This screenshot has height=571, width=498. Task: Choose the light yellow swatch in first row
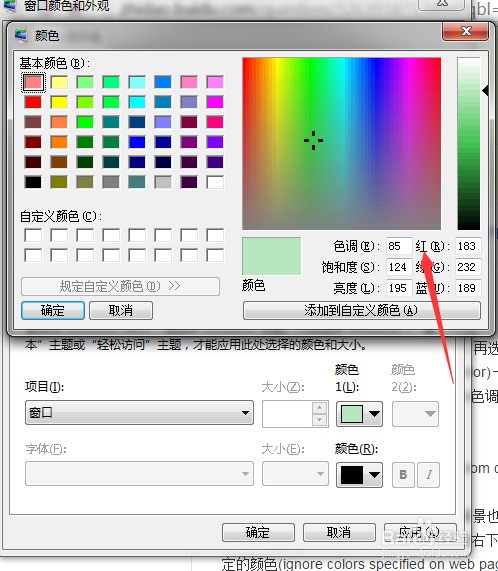pos(59,82)
